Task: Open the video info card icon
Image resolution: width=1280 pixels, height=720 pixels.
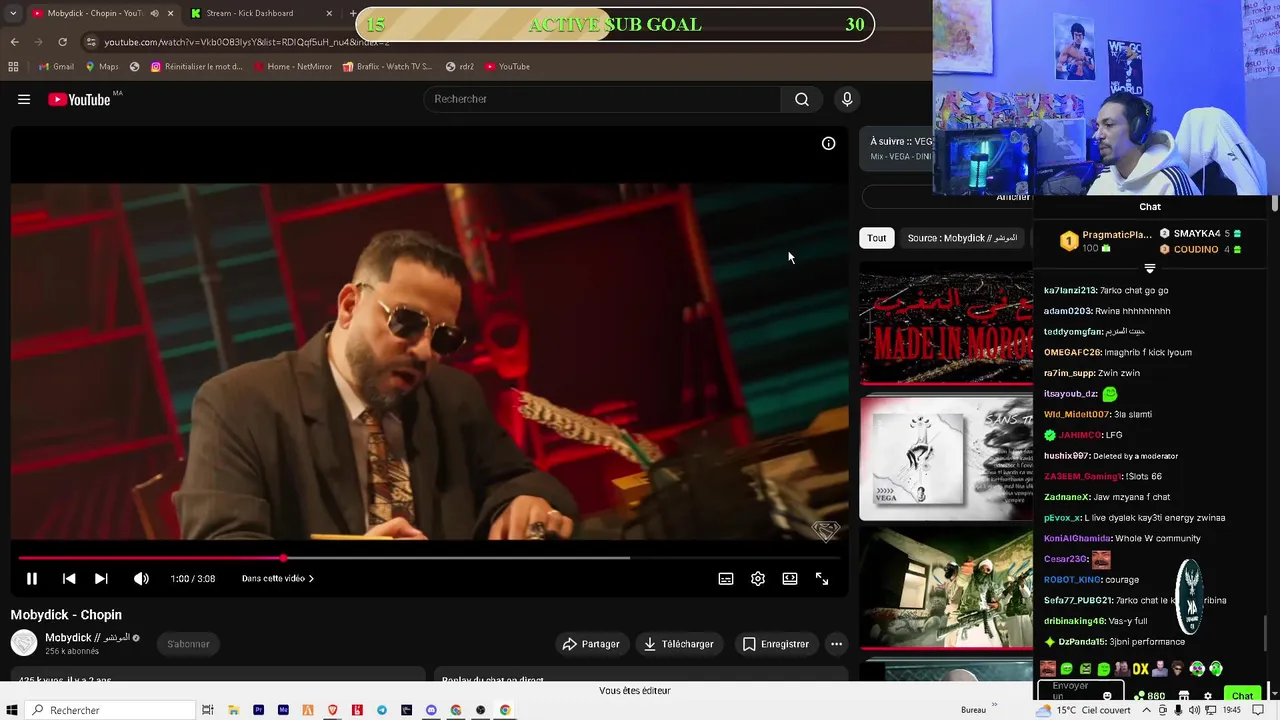Action: pos(828,143)
